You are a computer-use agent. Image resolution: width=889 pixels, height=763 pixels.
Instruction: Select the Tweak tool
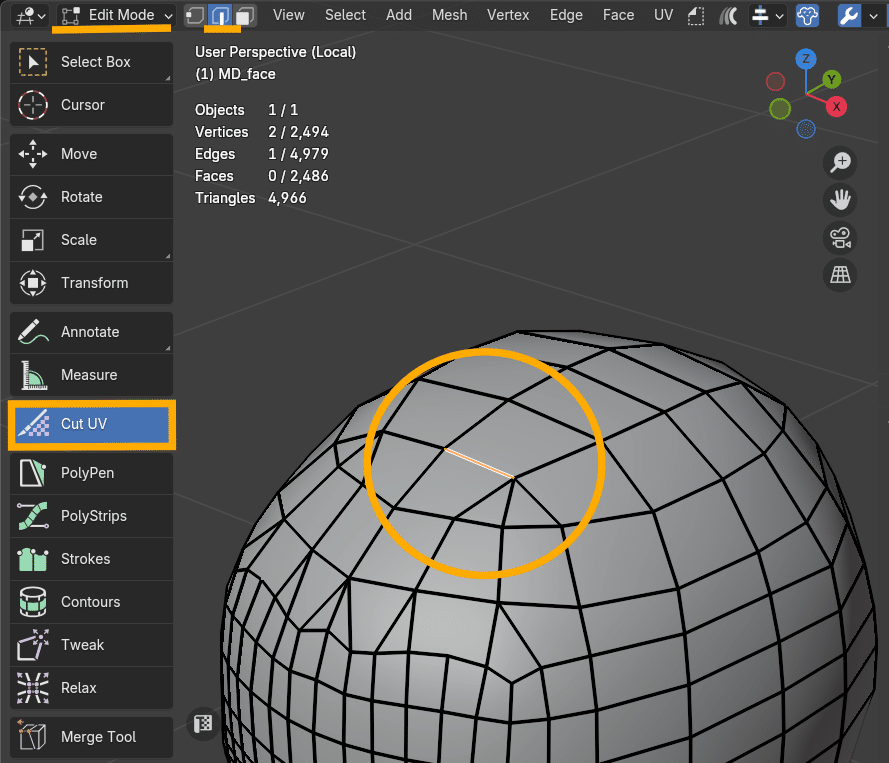pyautogui.click(x=90, y=644)
